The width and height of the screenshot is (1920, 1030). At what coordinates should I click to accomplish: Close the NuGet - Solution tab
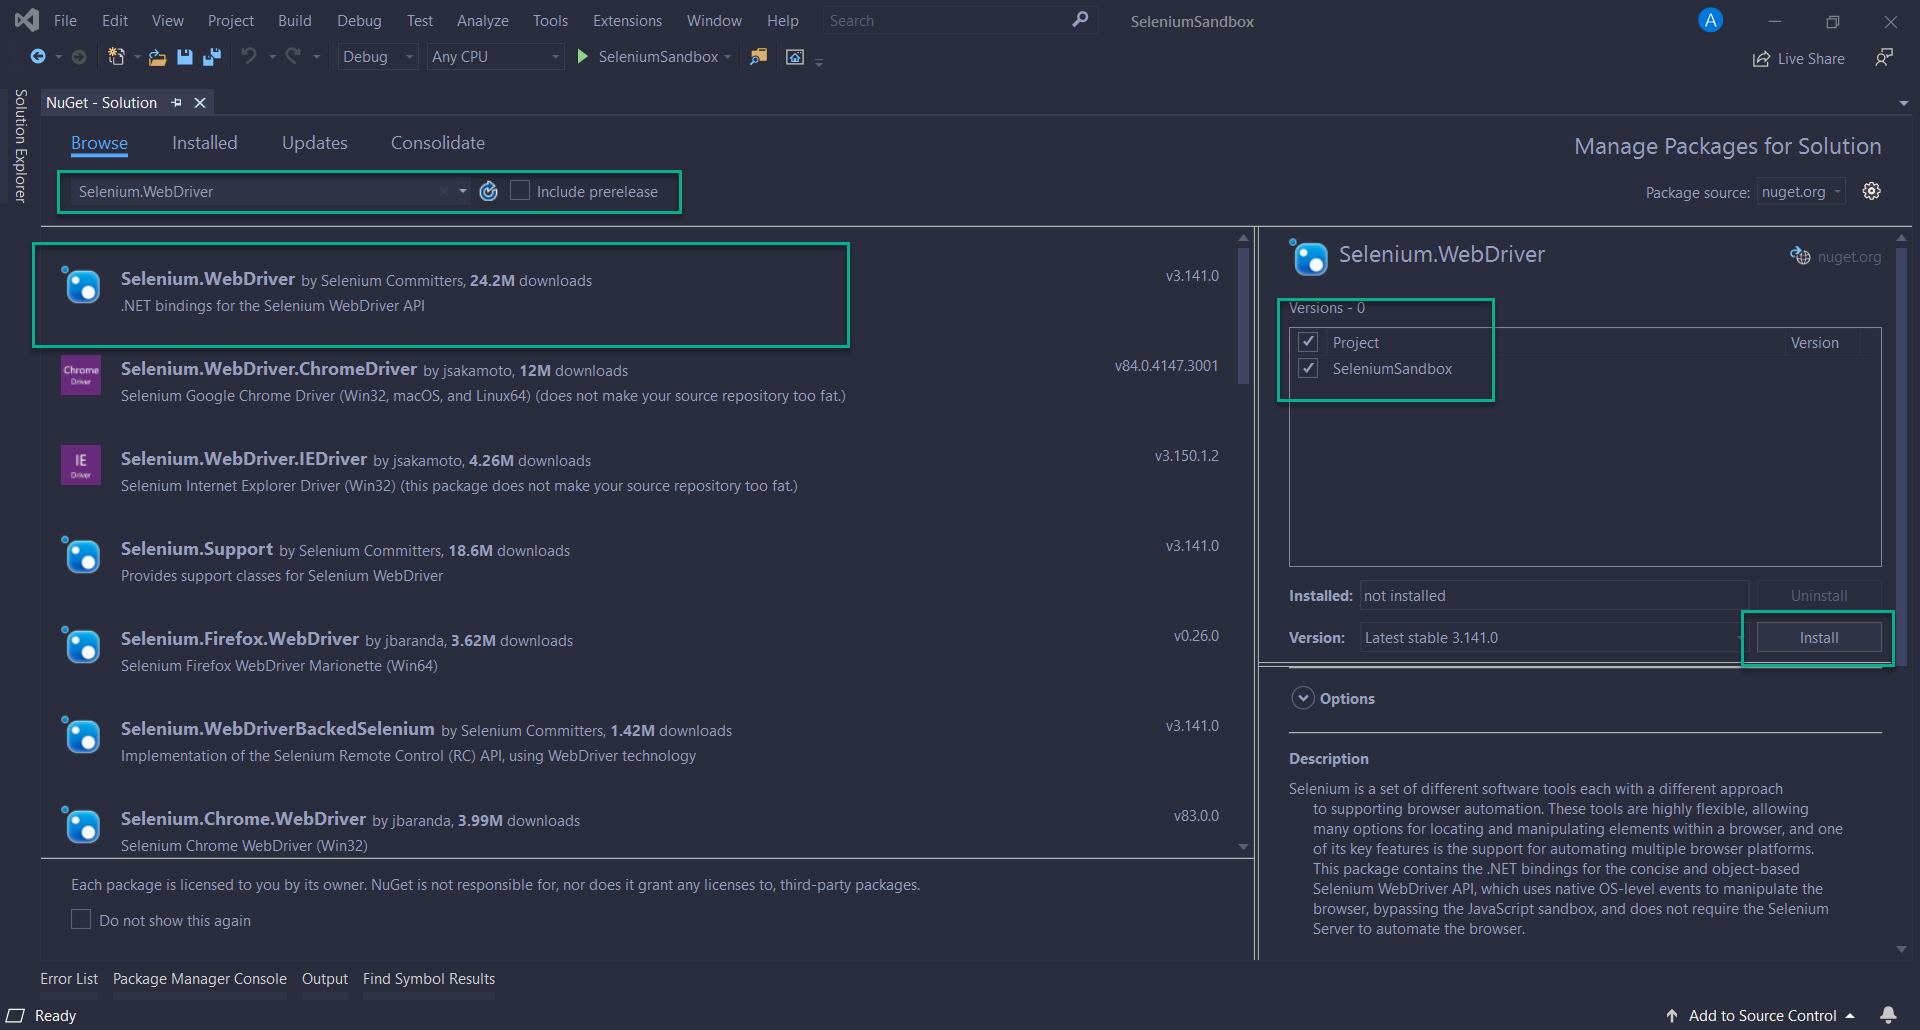click(x=200, y=103)
